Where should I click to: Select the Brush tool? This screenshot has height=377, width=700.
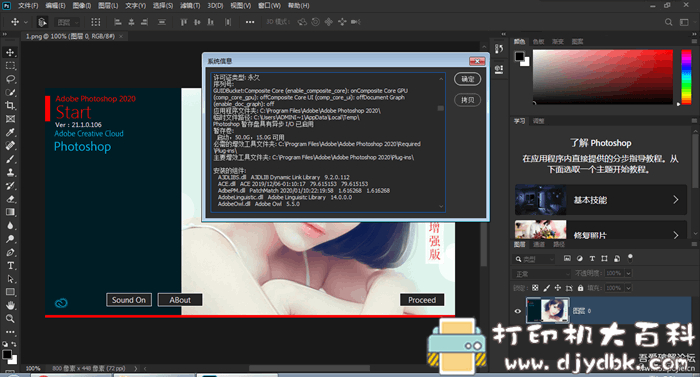point(10,159)
